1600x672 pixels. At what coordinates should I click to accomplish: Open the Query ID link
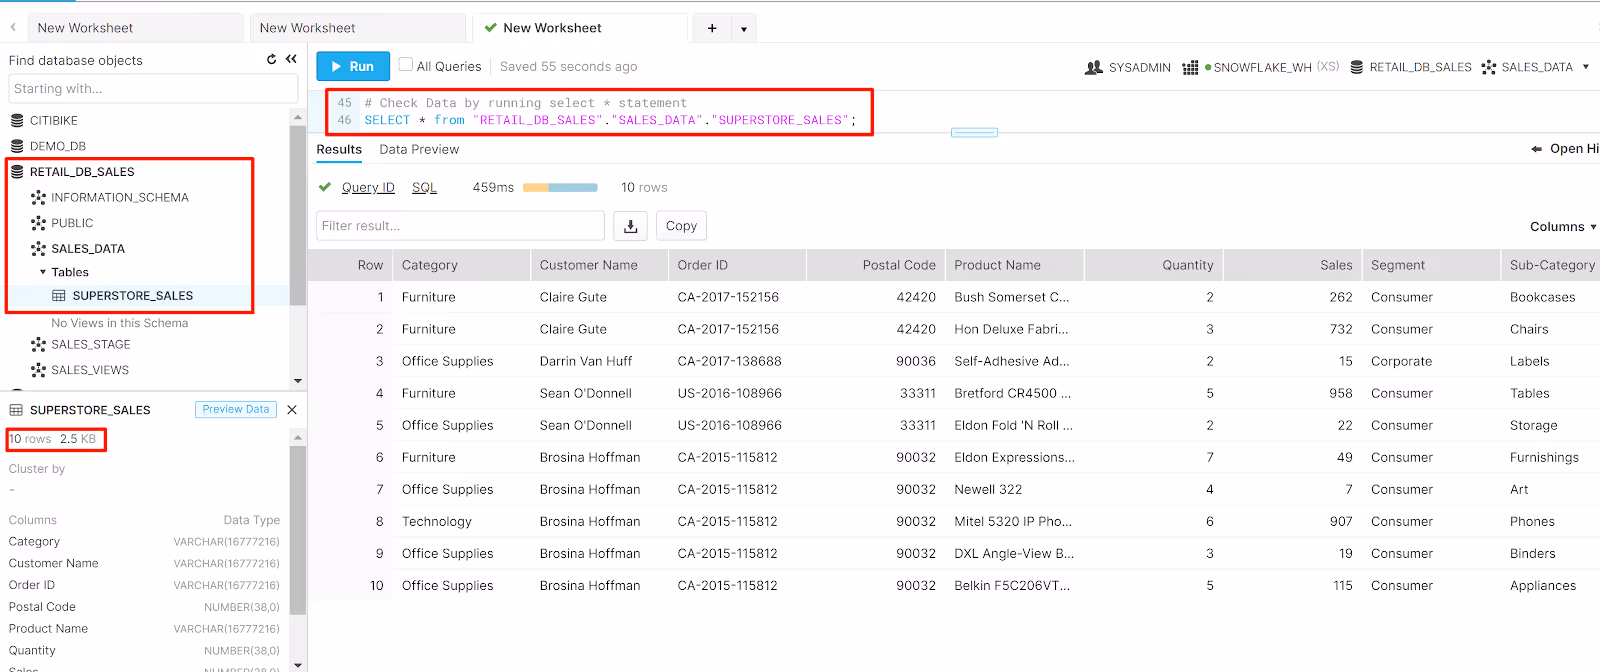[x=368, y=187]
